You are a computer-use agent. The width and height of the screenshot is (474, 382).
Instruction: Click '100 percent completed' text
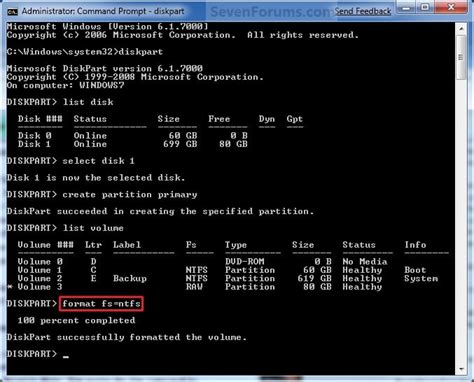pyautogui.click(x=76, y=321)
